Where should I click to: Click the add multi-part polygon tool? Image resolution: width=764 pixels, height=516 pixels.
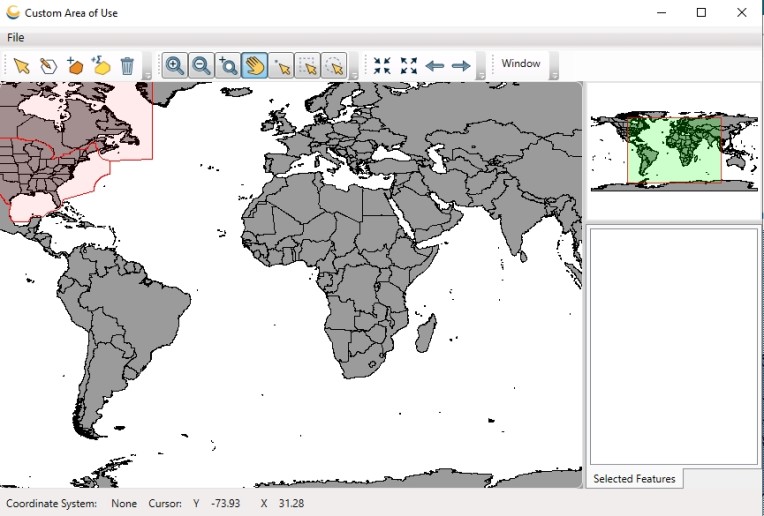click(101, 66)
